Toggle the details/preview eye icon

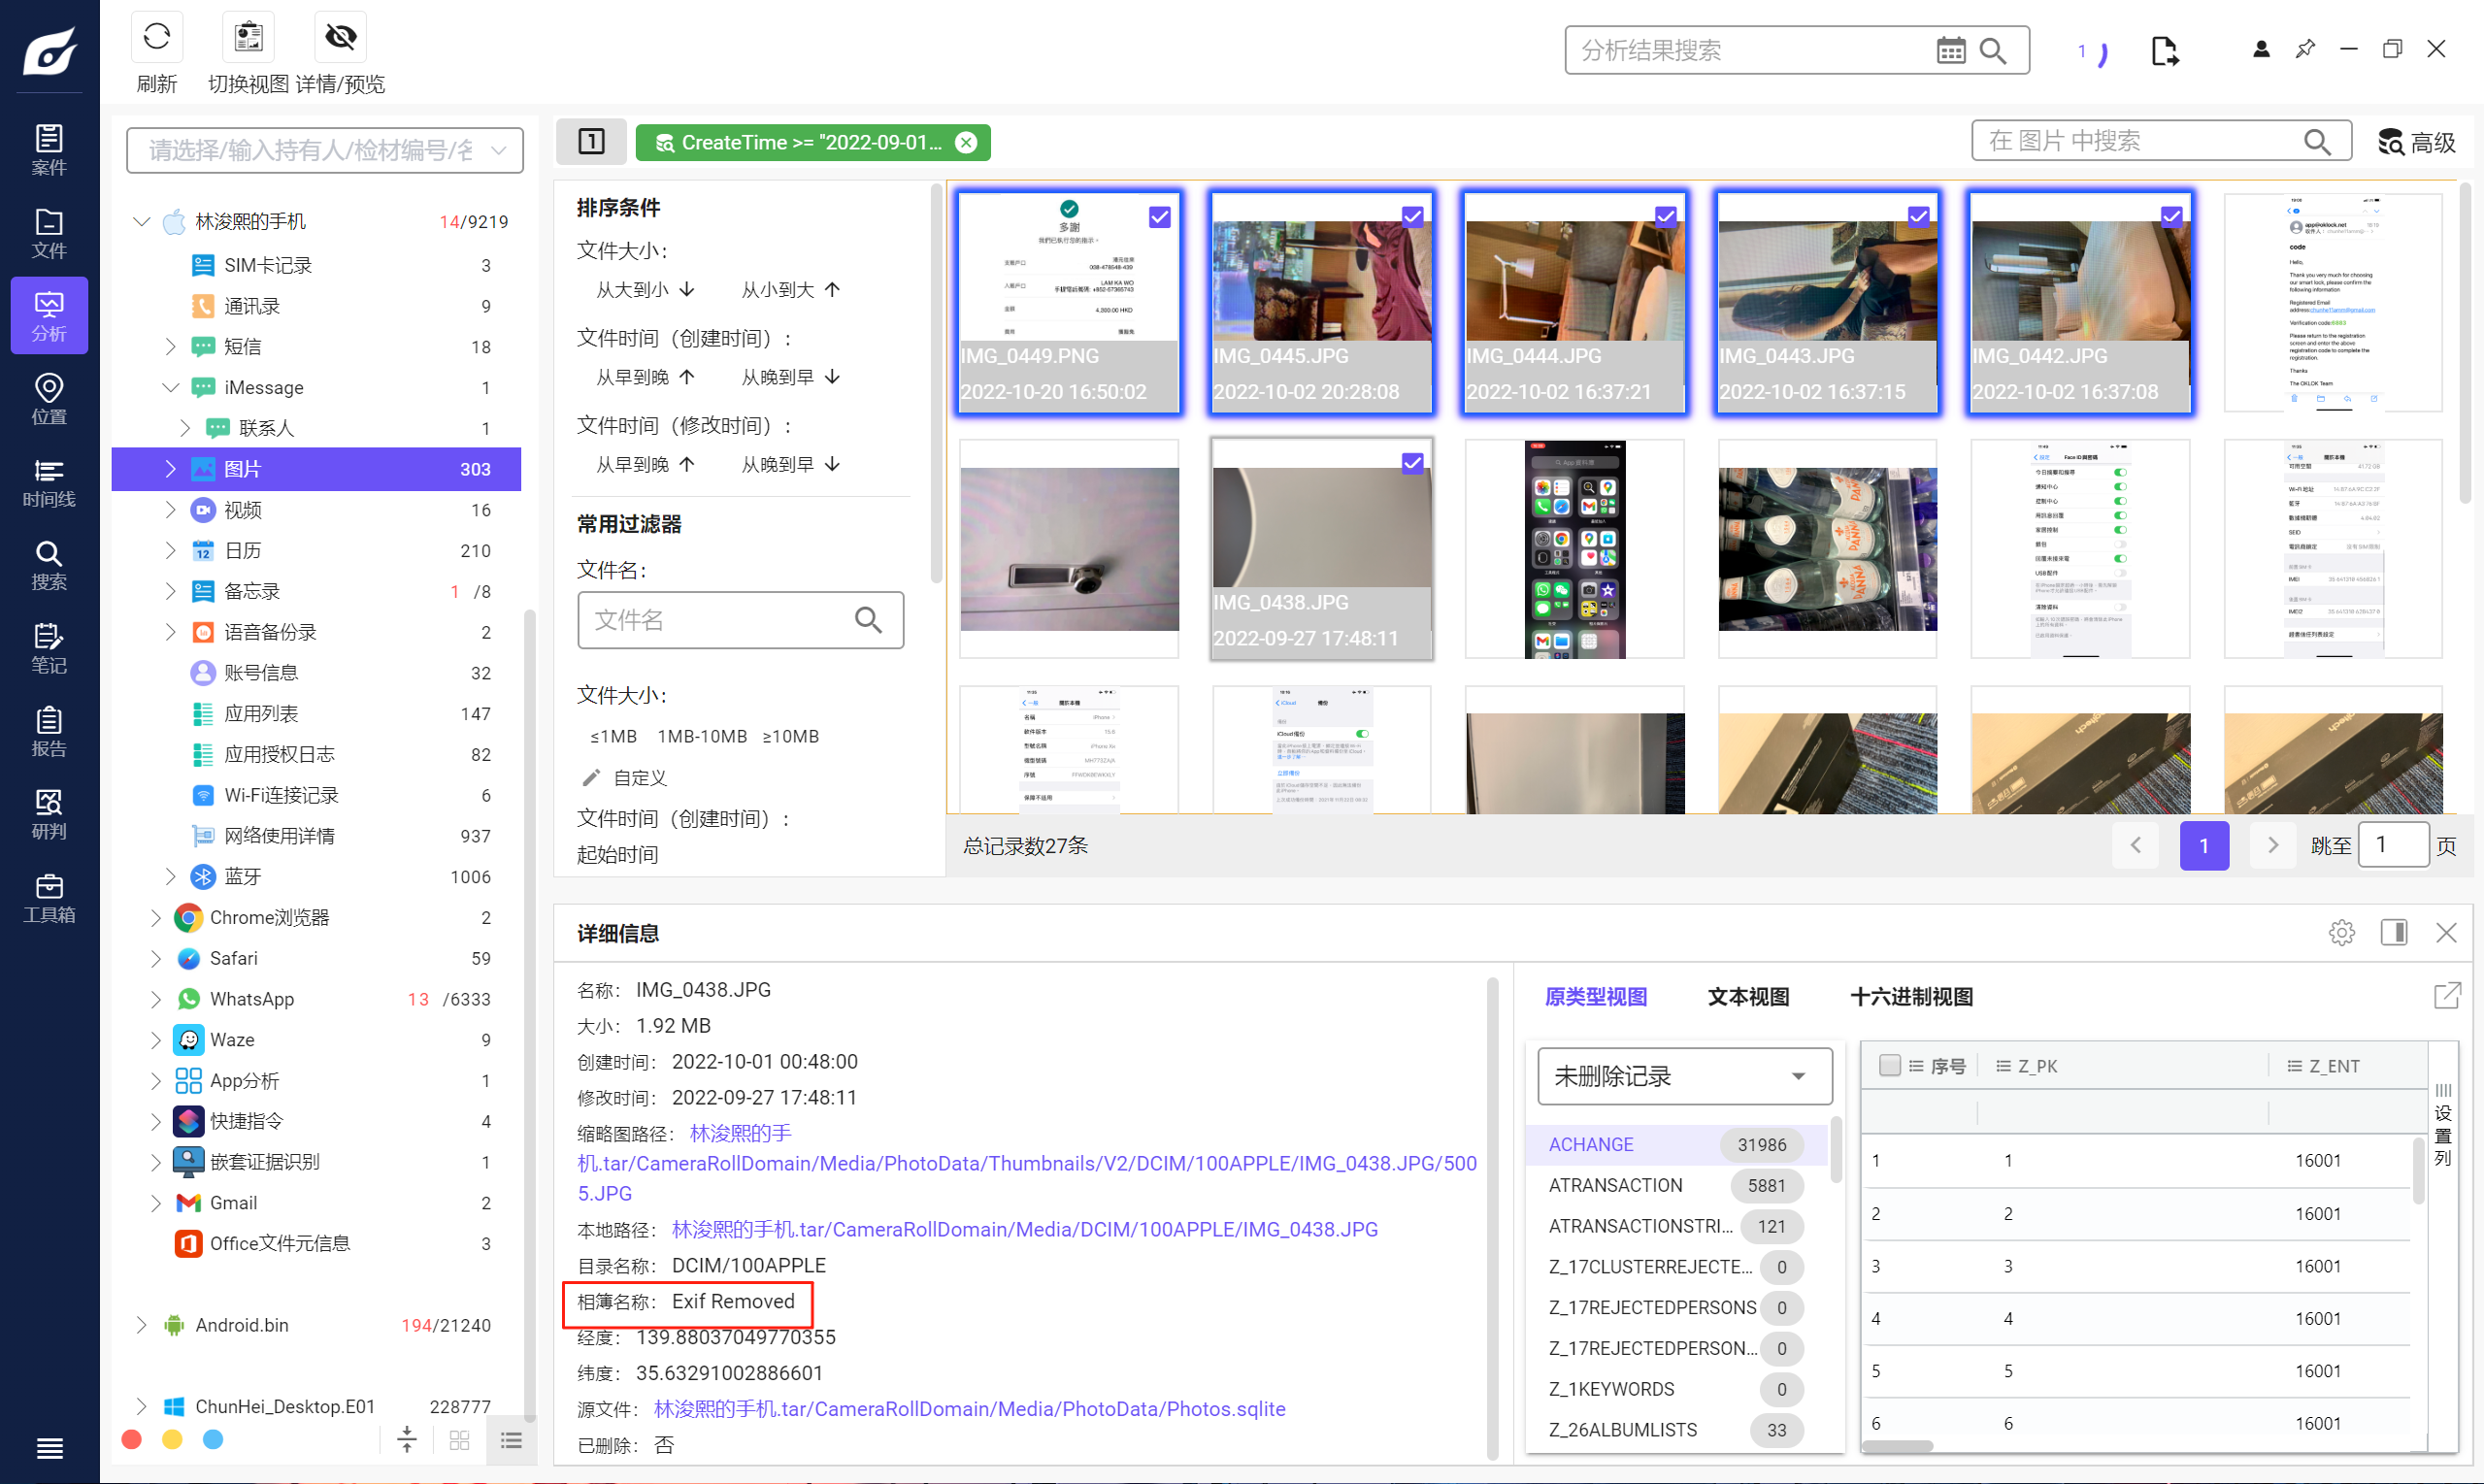pos(340,38)
